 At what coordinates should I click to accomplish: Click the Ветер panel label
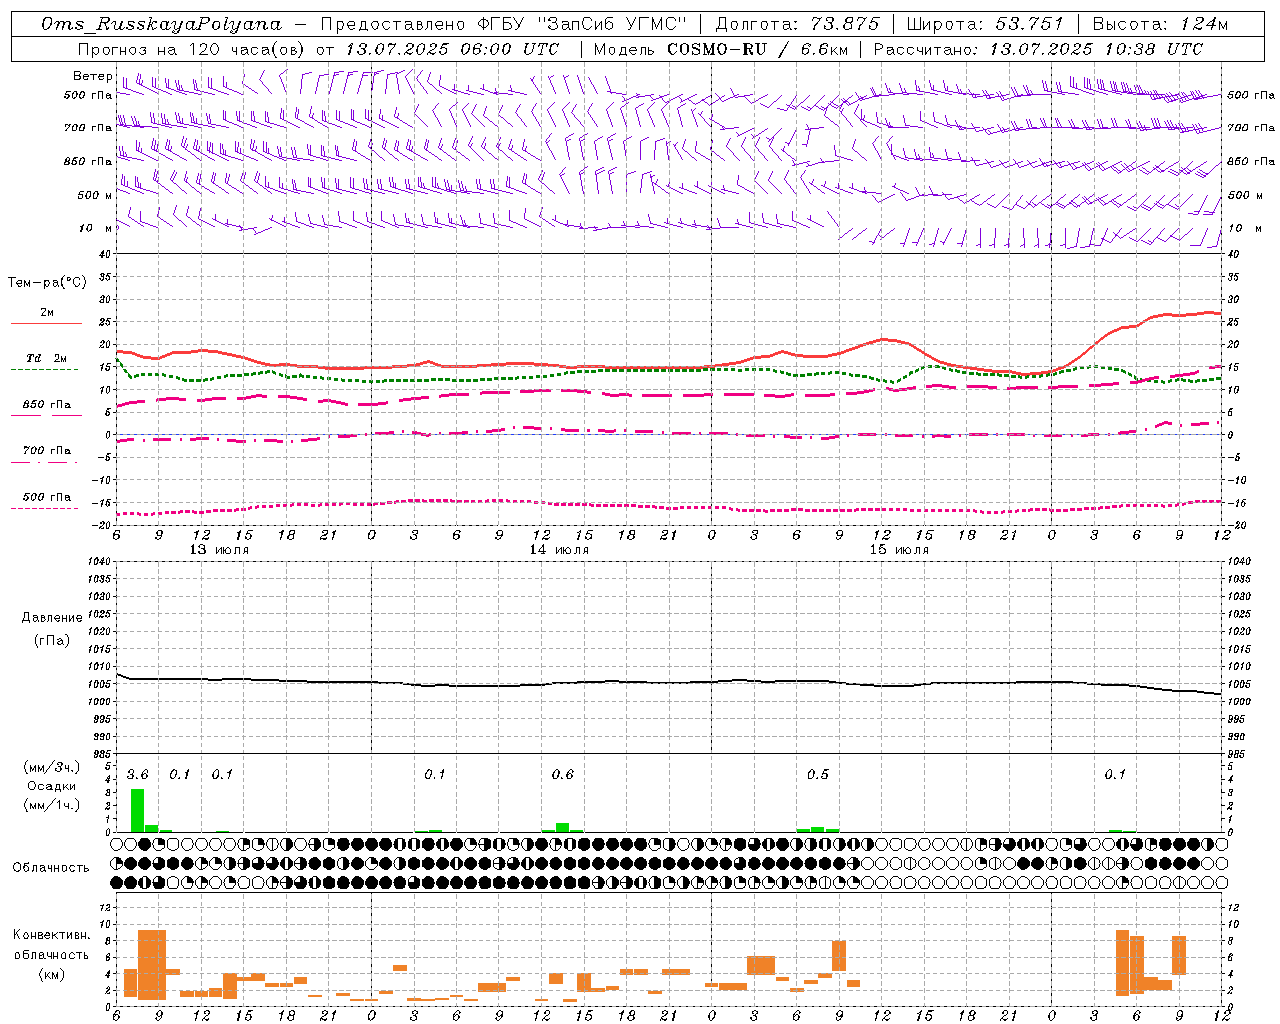[92, 76]
